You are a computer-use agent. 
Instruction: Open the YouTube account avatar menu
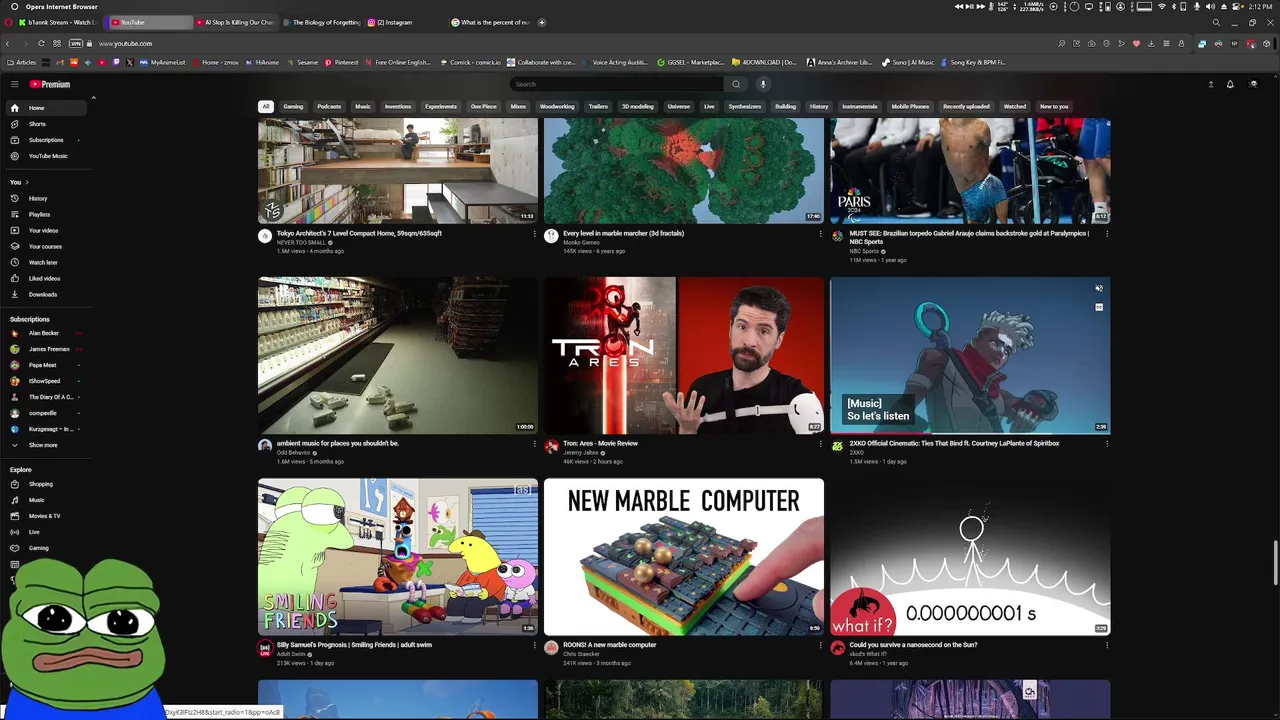[1253, 84]
